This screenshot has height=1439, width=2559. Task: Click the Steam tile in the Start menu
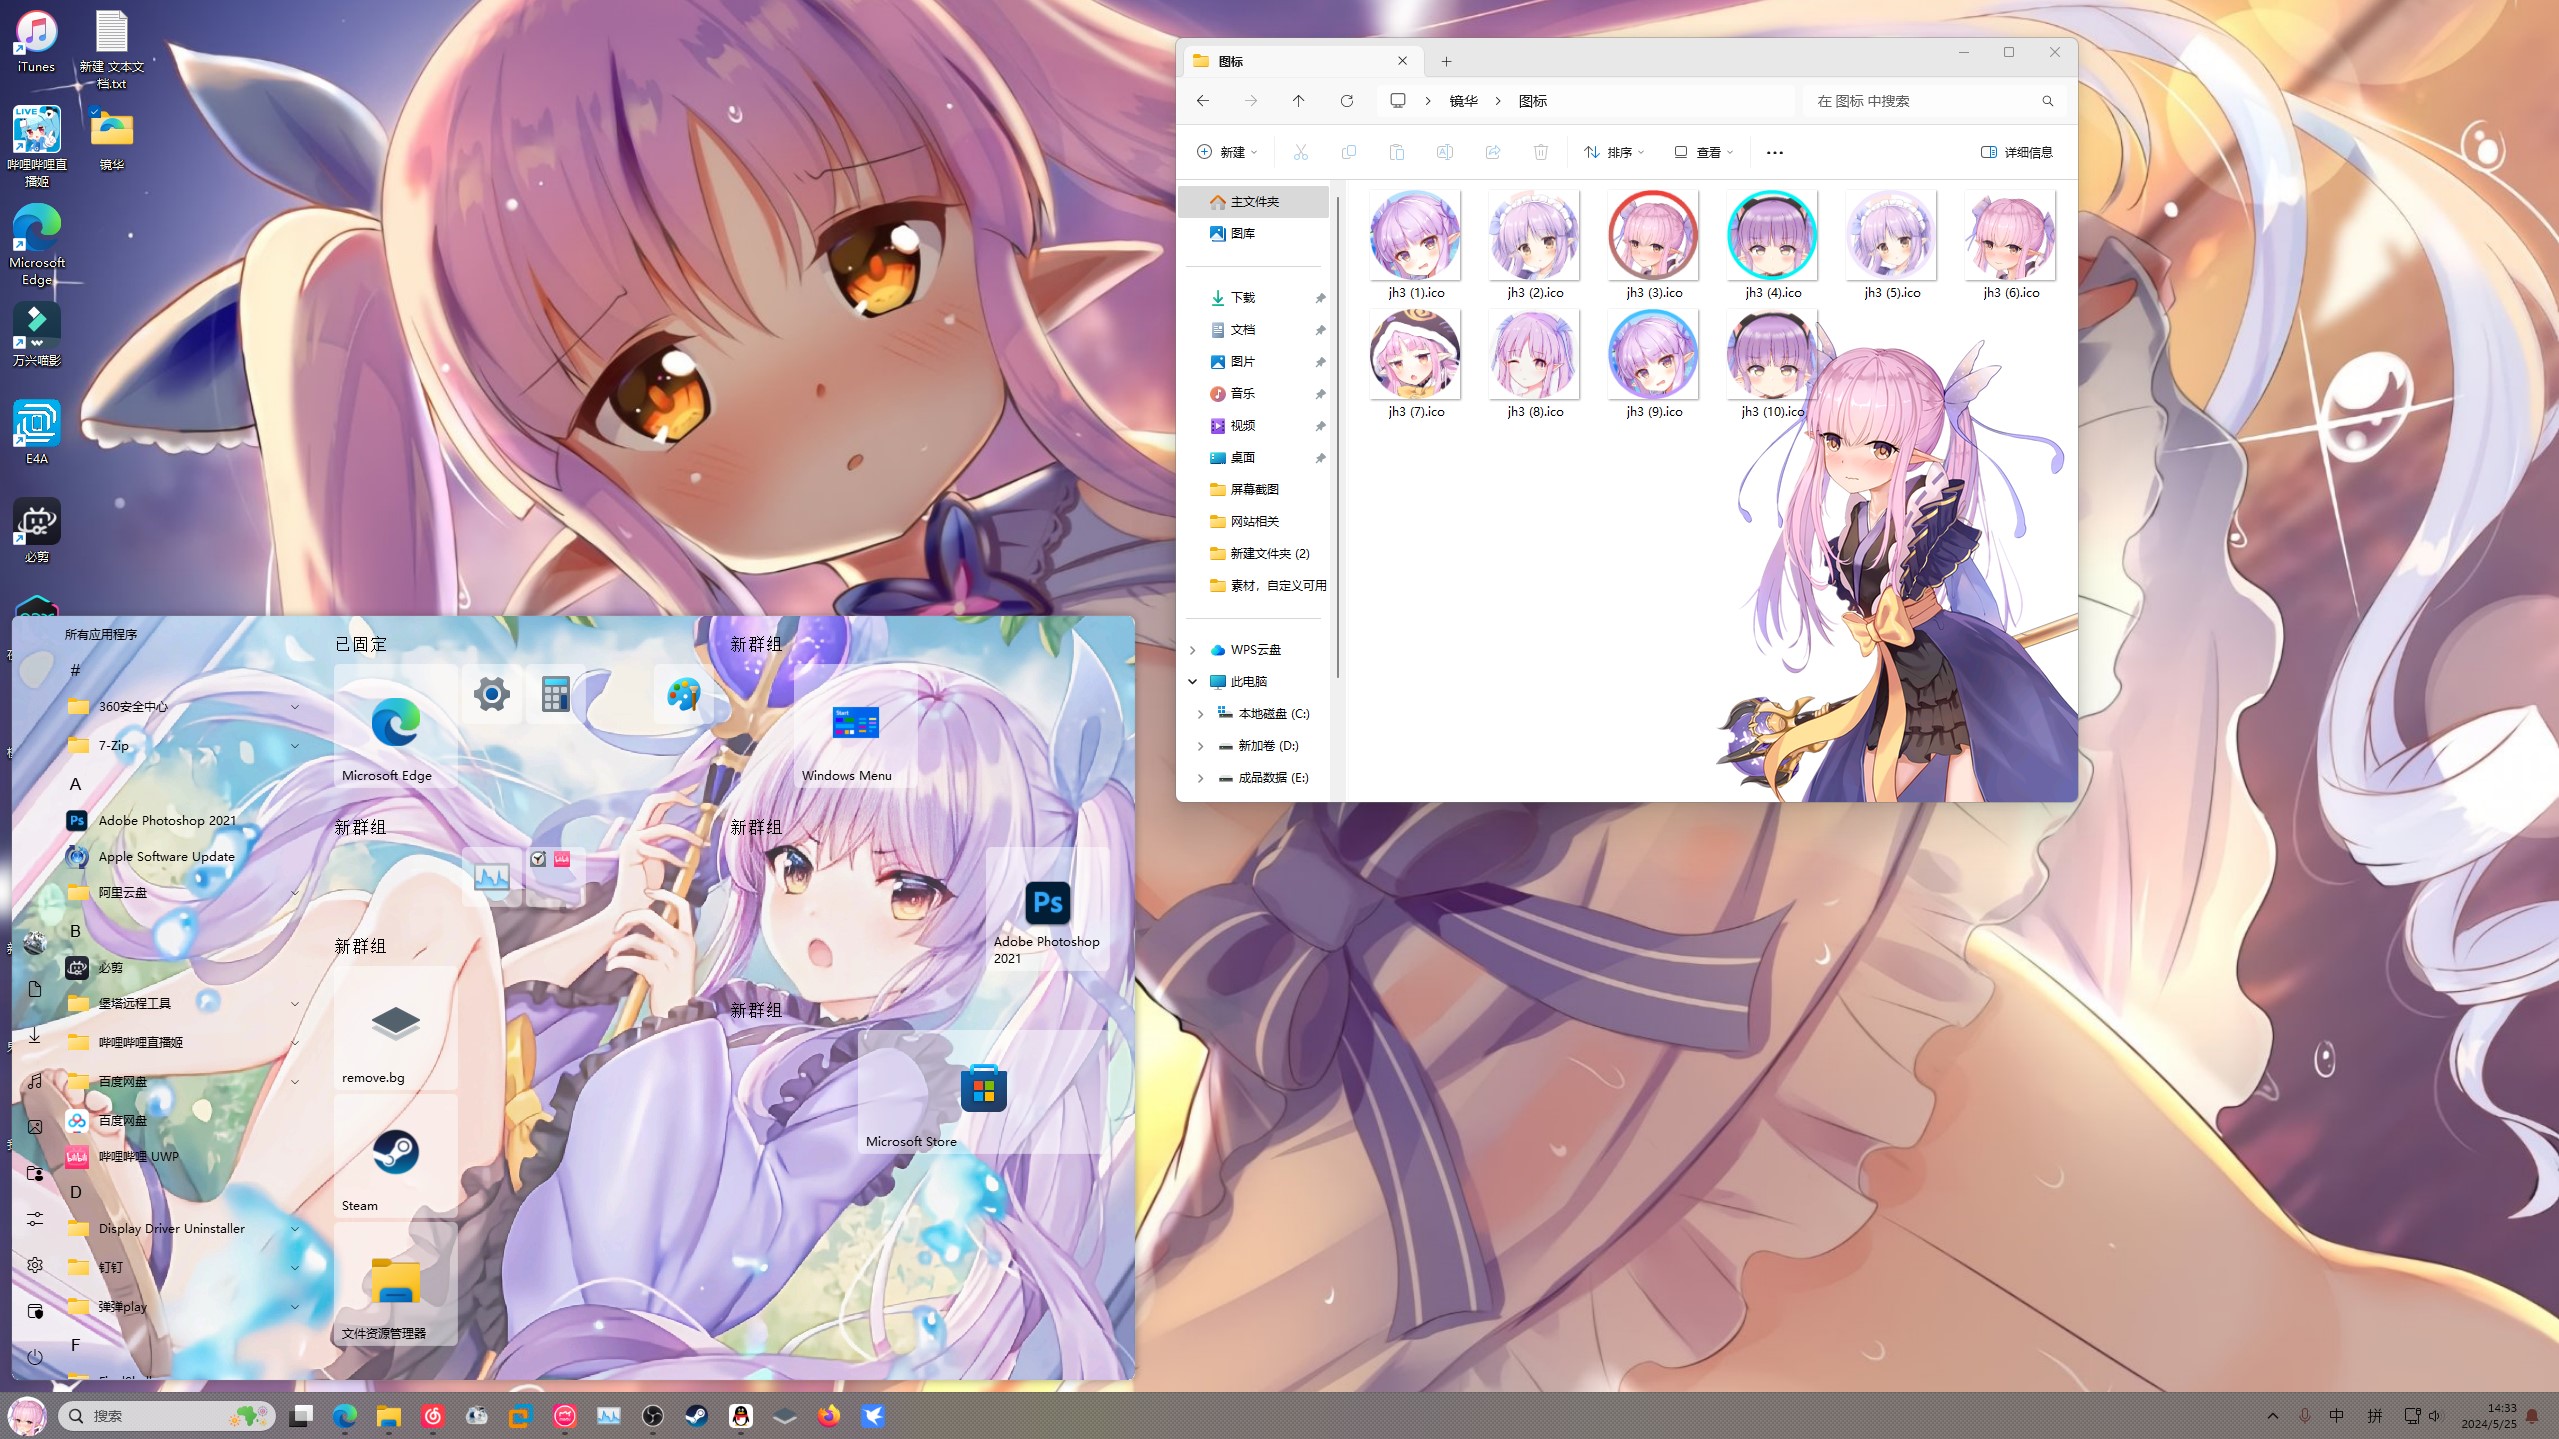coord(395,1156)
